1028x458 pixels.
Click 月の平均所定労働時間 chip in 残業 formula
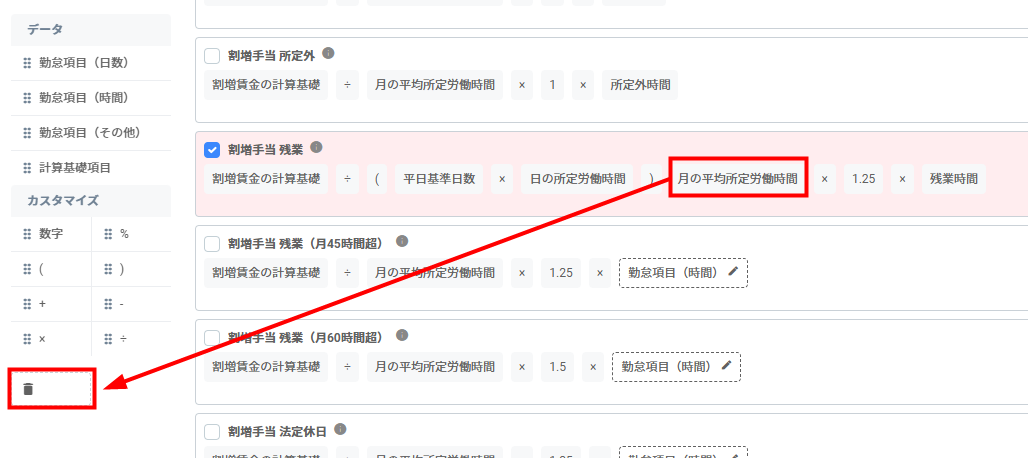click(738, 178)
